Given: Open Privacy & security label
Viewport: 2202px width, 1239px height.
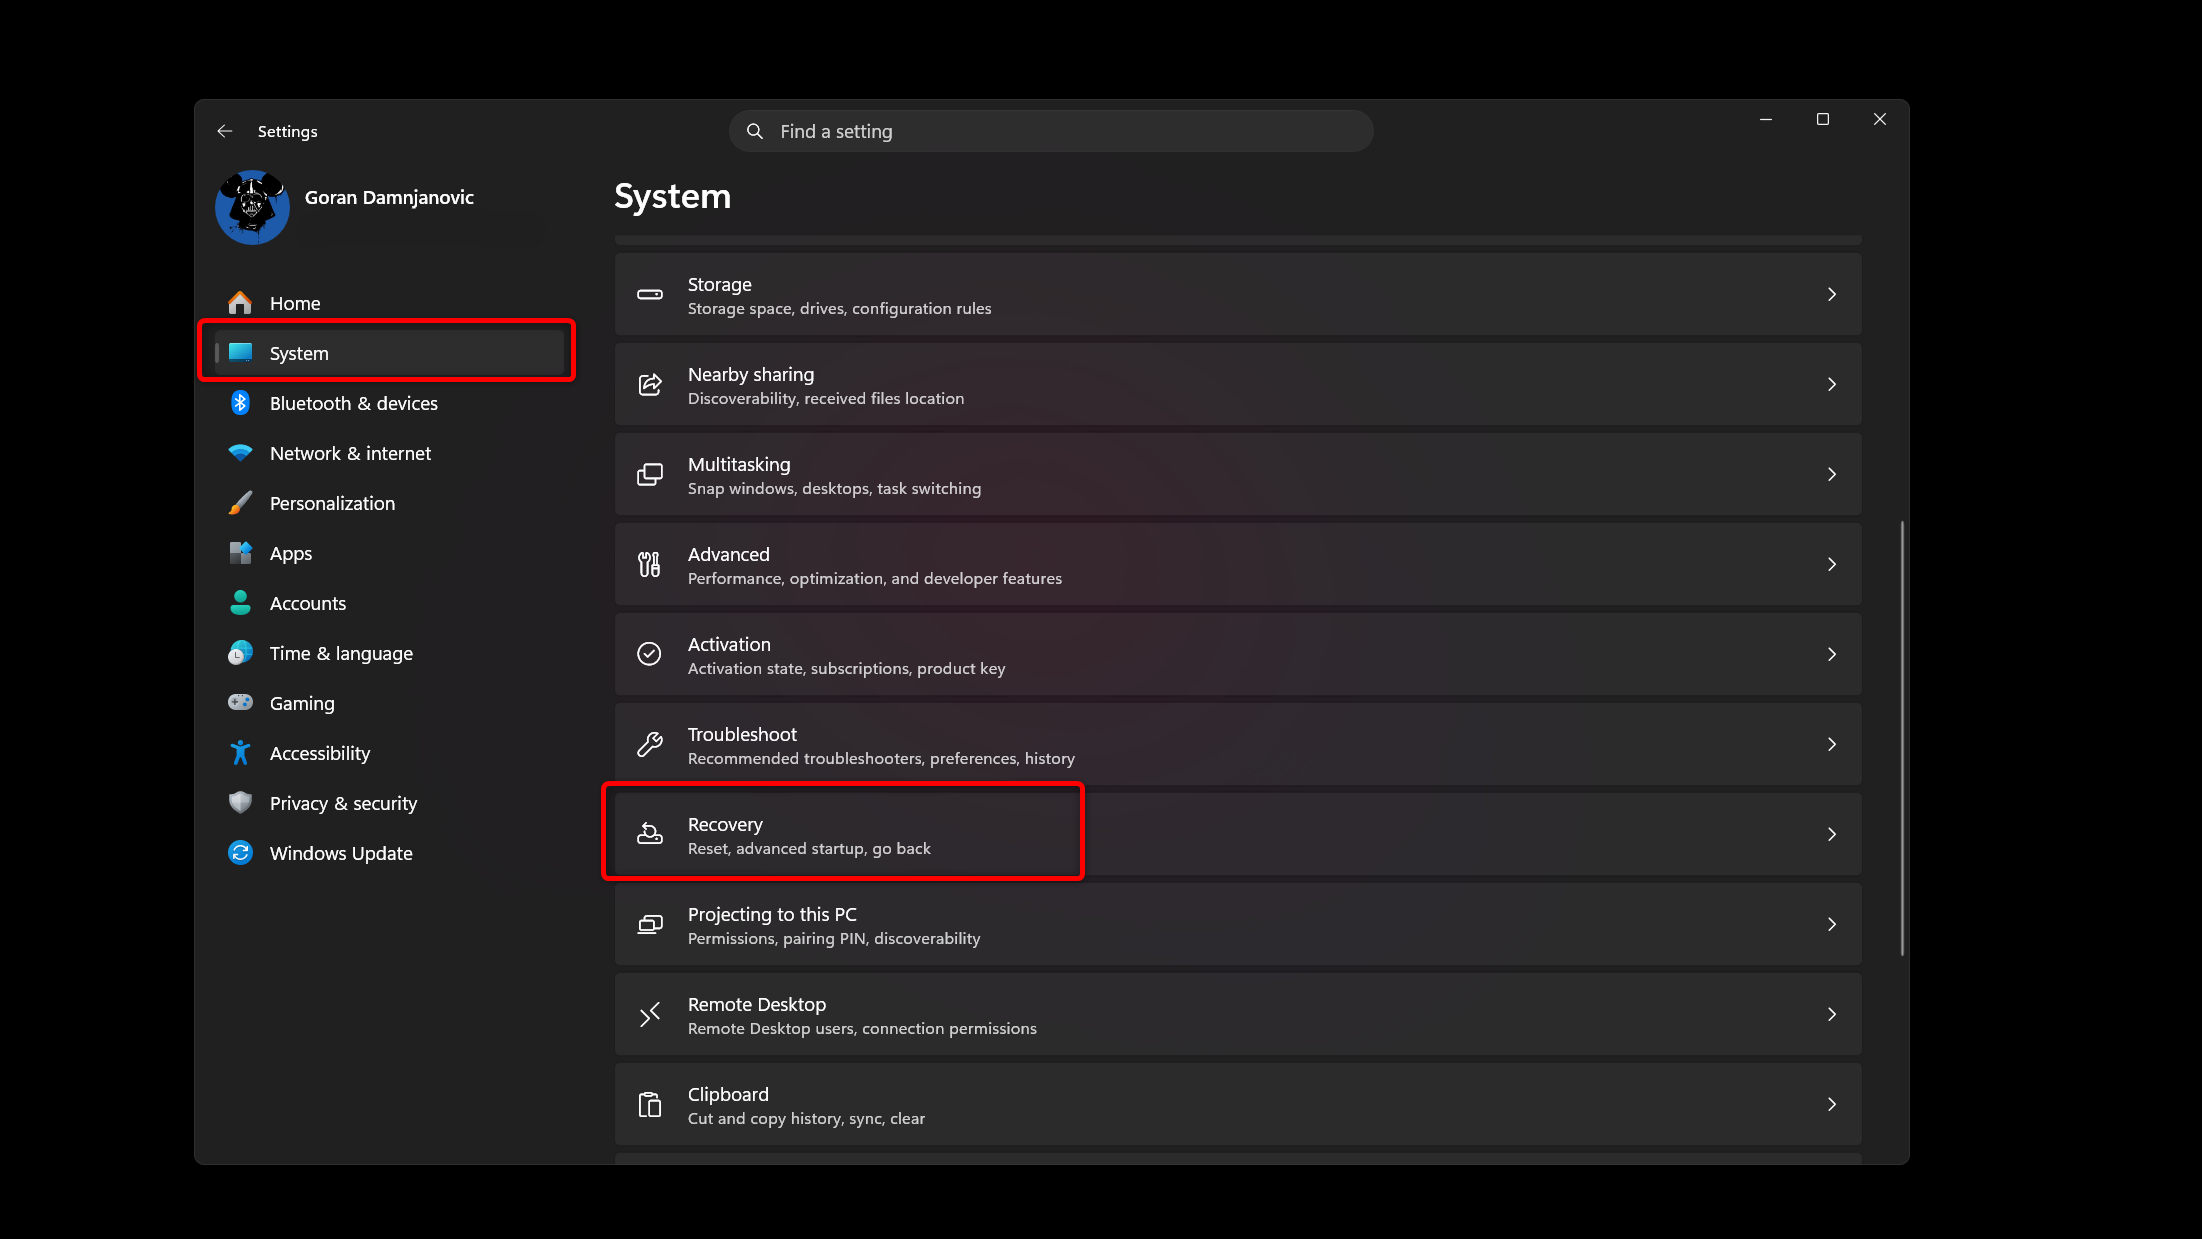Looking at the screenshot, I should pos(343,803).
